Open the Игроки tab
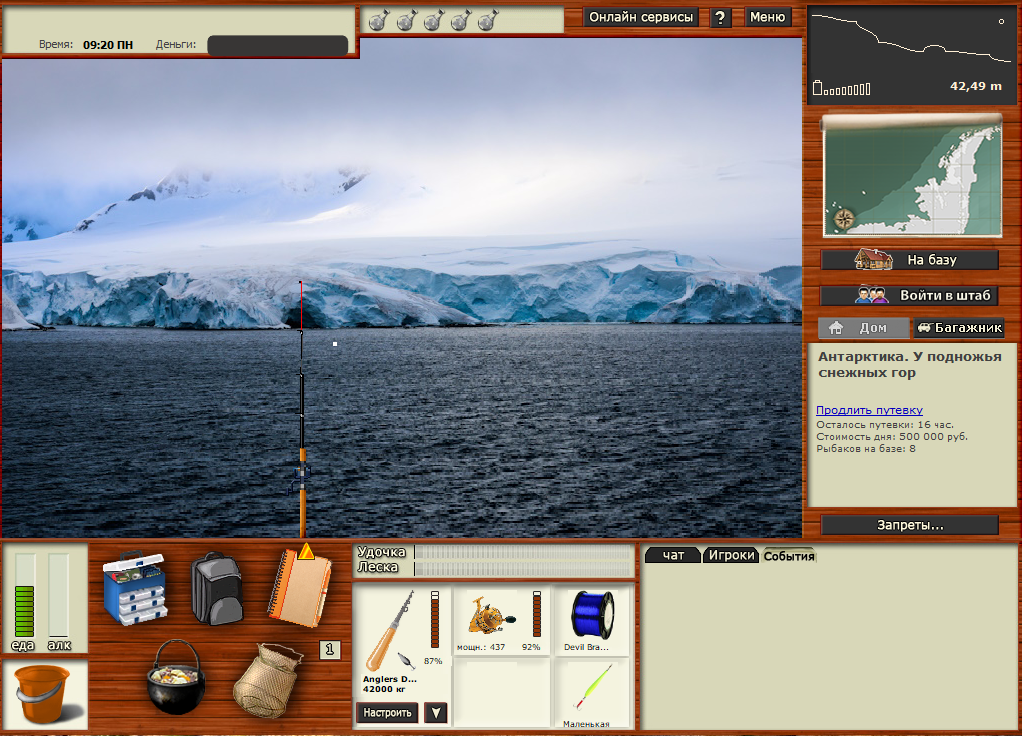This screenshot has width=1022, height=736. coord(730,556)
